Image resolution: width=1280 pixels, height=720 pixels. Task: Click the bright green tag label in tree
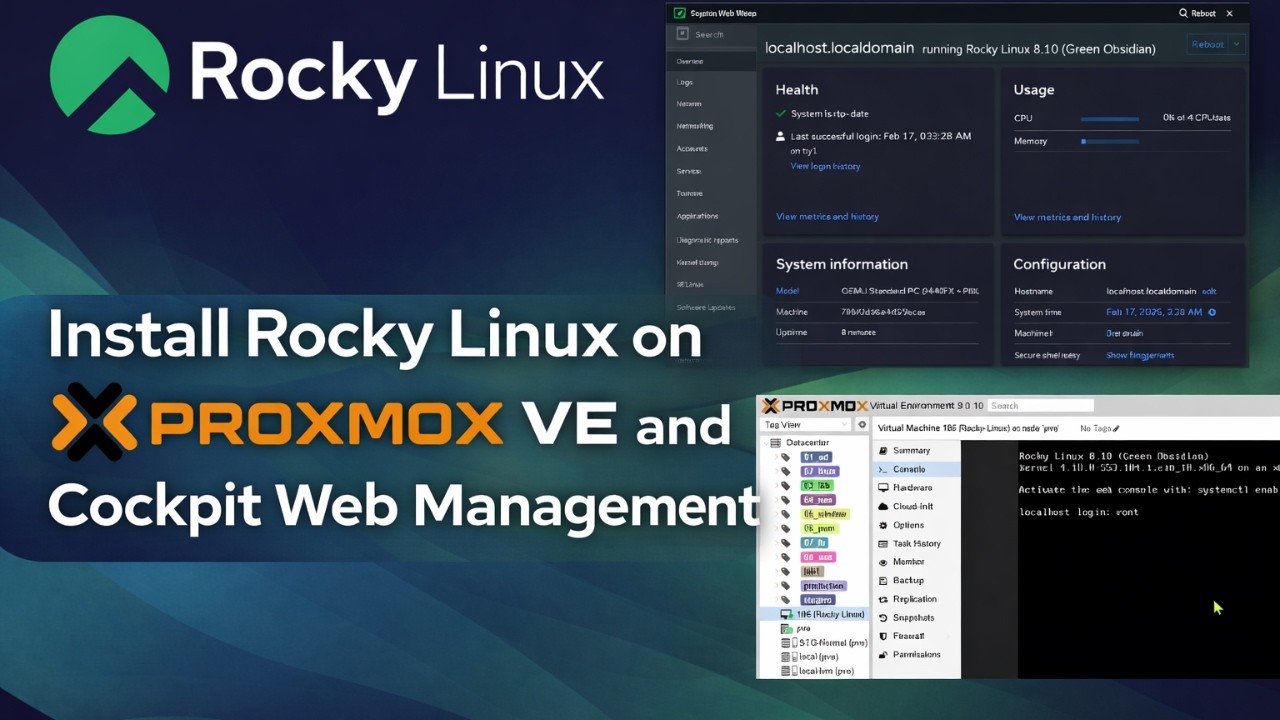[x=816, y=485]
